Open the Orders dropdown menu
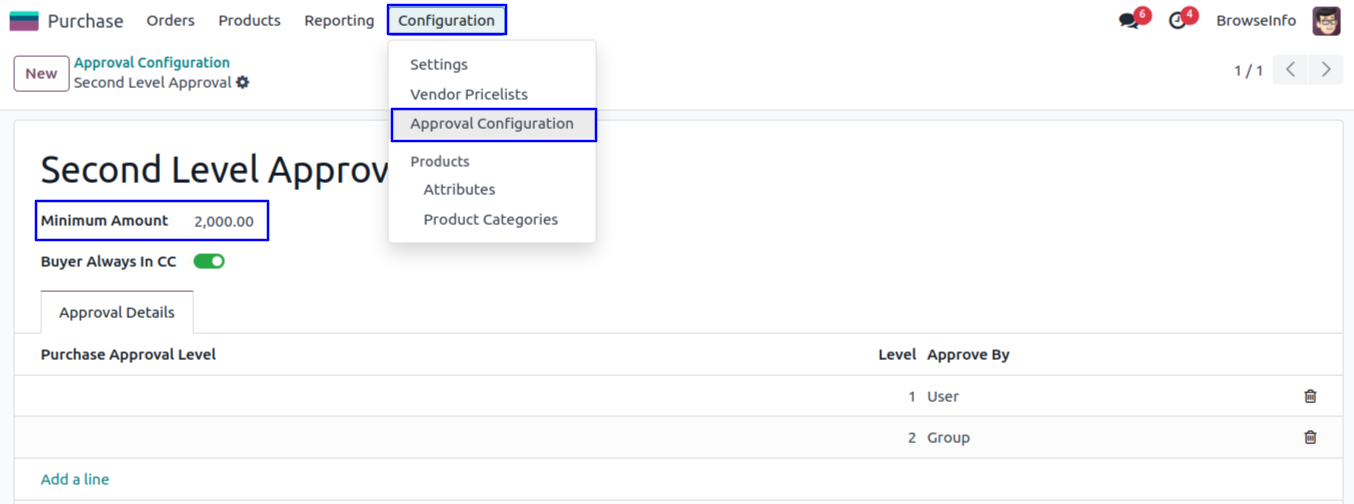Image resolution: width=1354 pixels, height=504 pixels. click(170, 20)
